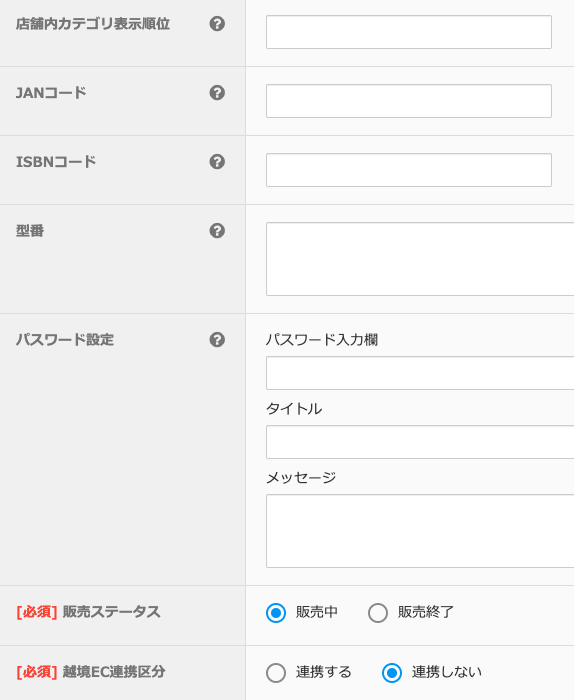
Task: Select 販売終了 radio button
Action: (378, 612)
